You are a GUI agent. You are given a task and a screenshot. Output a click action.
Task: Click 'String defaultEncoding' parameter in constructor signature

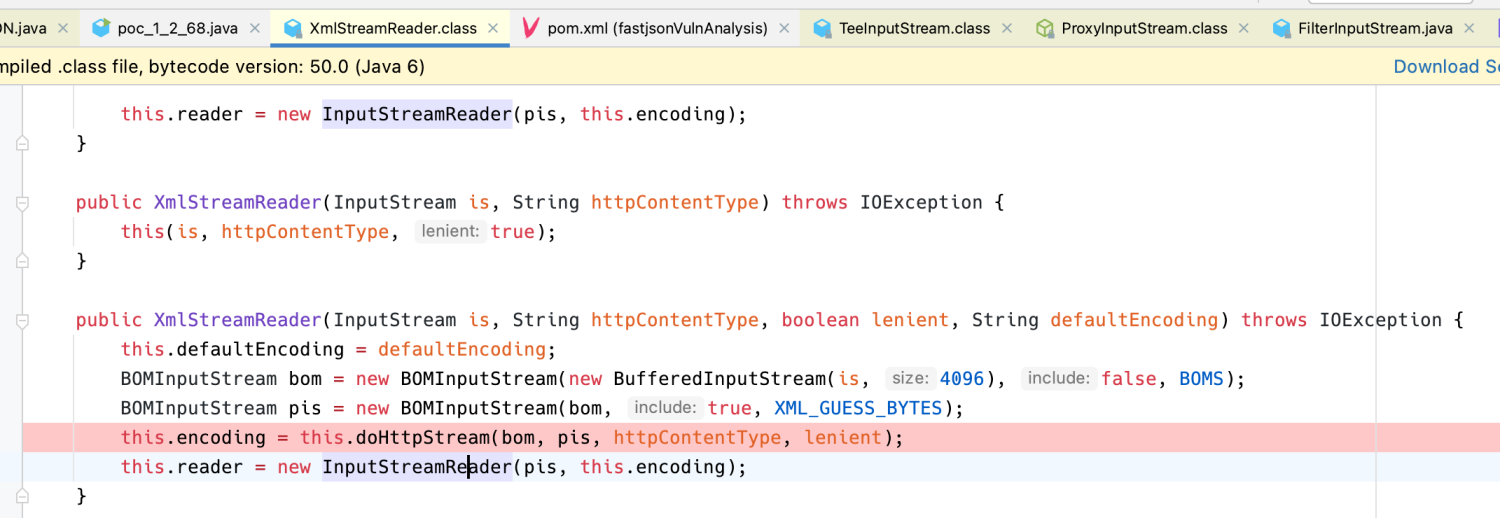(1095, 320)
